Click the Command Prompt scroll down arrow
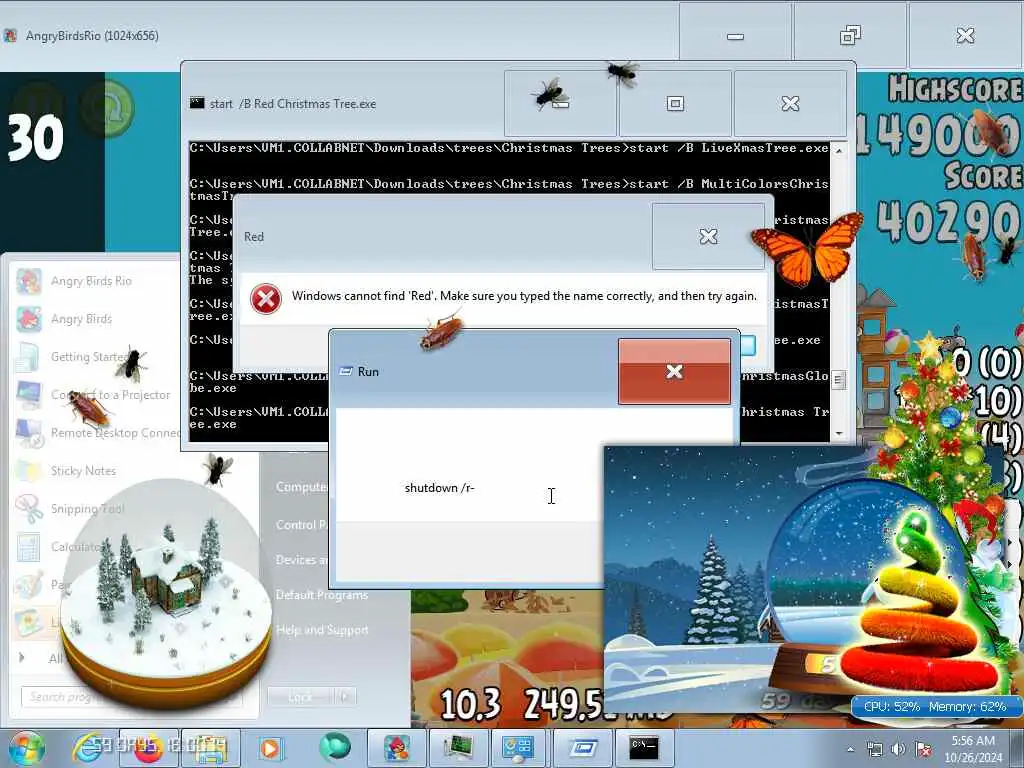Viewport: 1024px width, 768px height. pyautogui.click(x=839, y=433)
